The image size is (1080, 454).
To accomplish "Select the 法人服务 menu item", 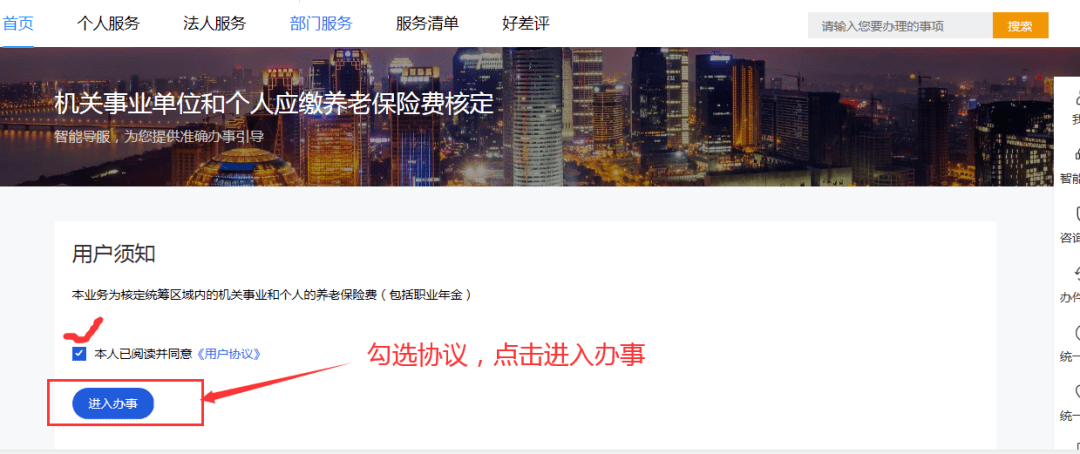I will point(214,23).
